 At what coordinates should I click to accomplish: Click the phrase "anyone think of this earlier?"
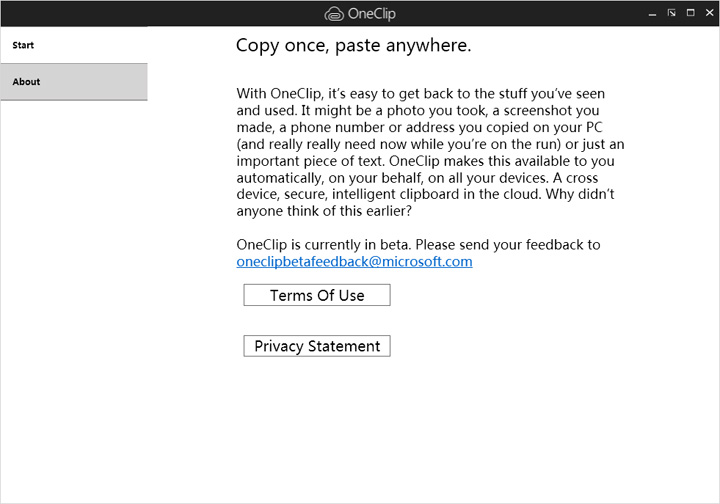[324, 211]
